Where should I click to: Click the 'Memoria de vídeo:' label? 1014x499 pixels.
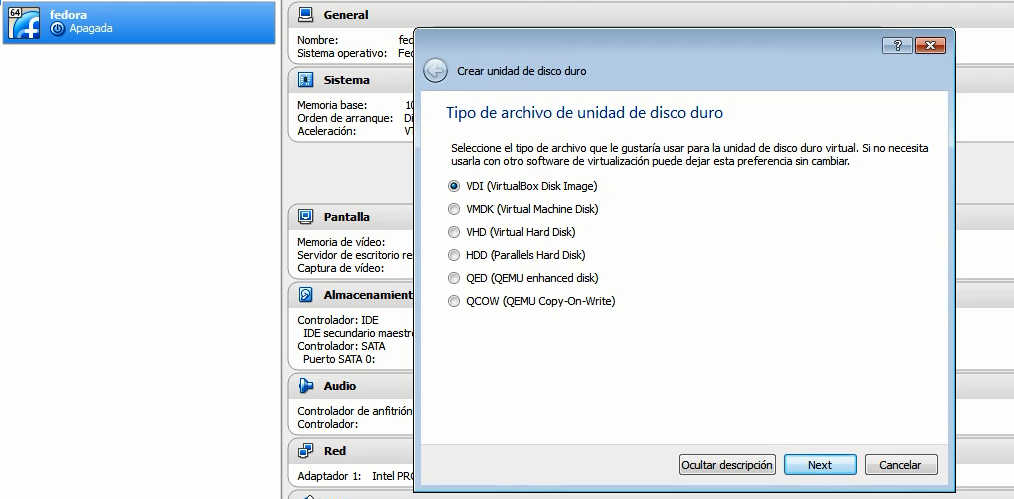[x=341, y=242]
